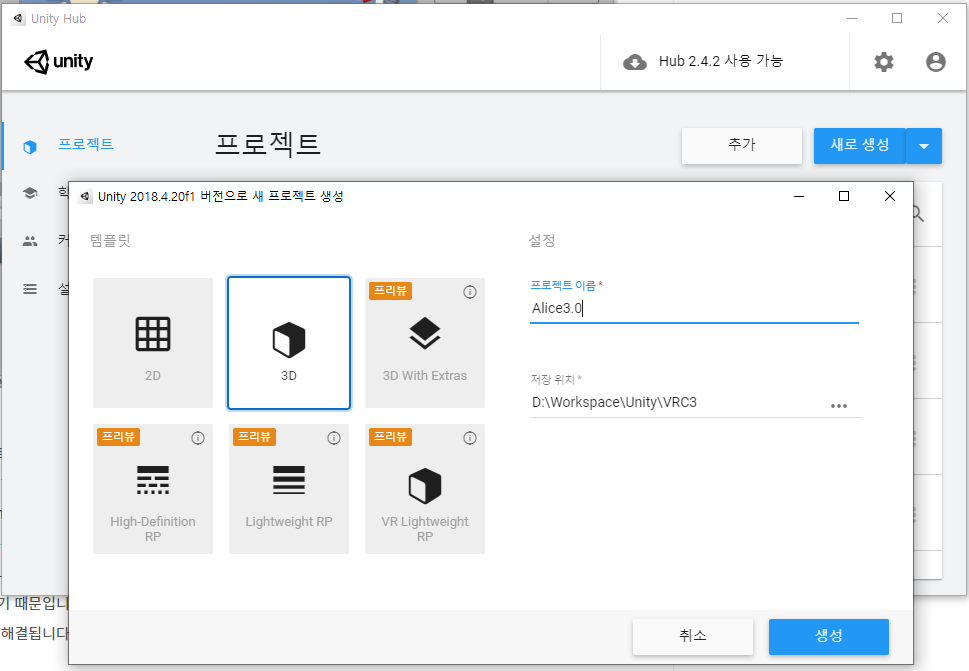Close the new project dialog

coord(890,196)
